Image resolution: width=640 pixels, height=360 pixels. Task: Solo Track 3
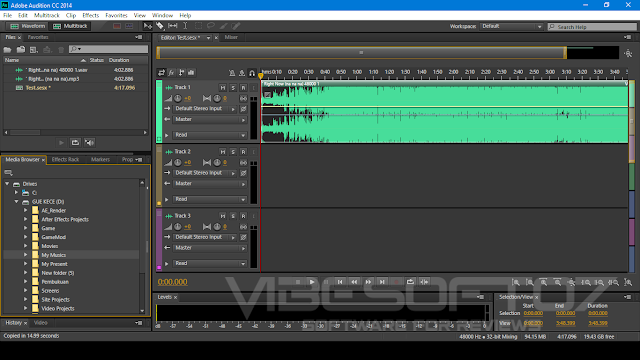(x=233, y=216)
